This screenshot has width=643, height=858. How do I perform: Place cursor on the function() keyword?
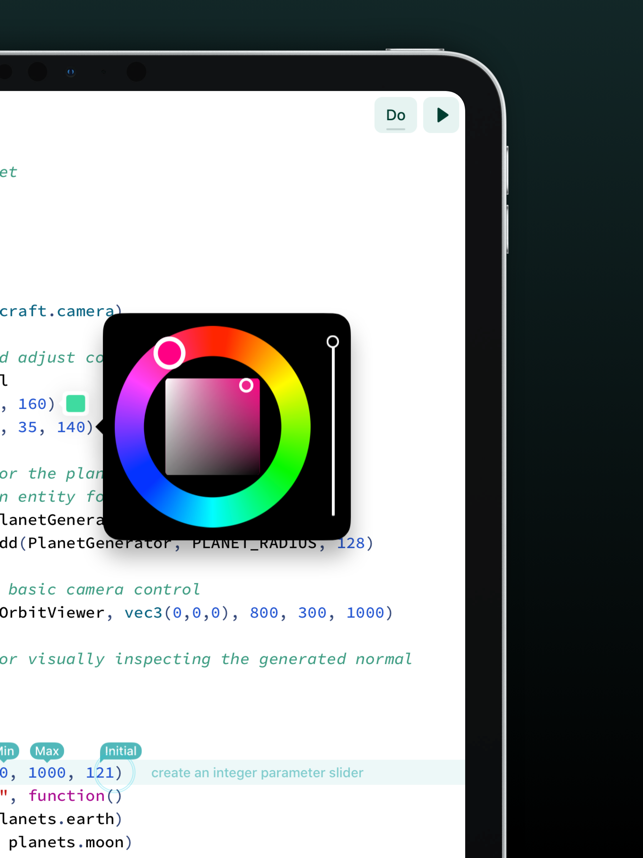tap(75, 796)
